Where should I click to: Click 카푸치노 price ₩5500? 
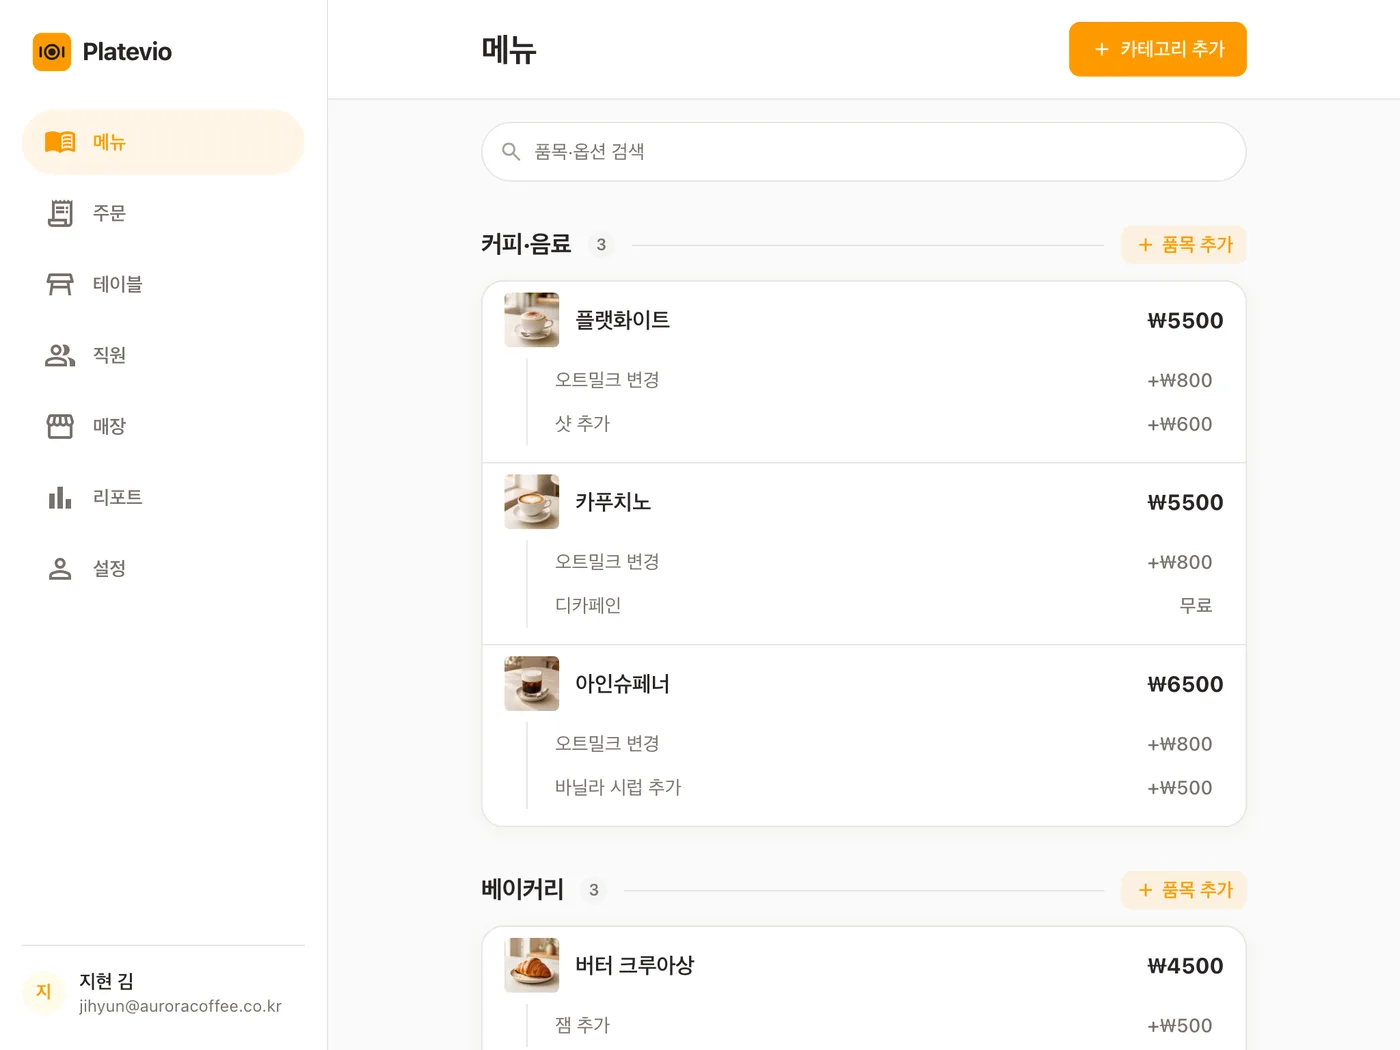1185,503
